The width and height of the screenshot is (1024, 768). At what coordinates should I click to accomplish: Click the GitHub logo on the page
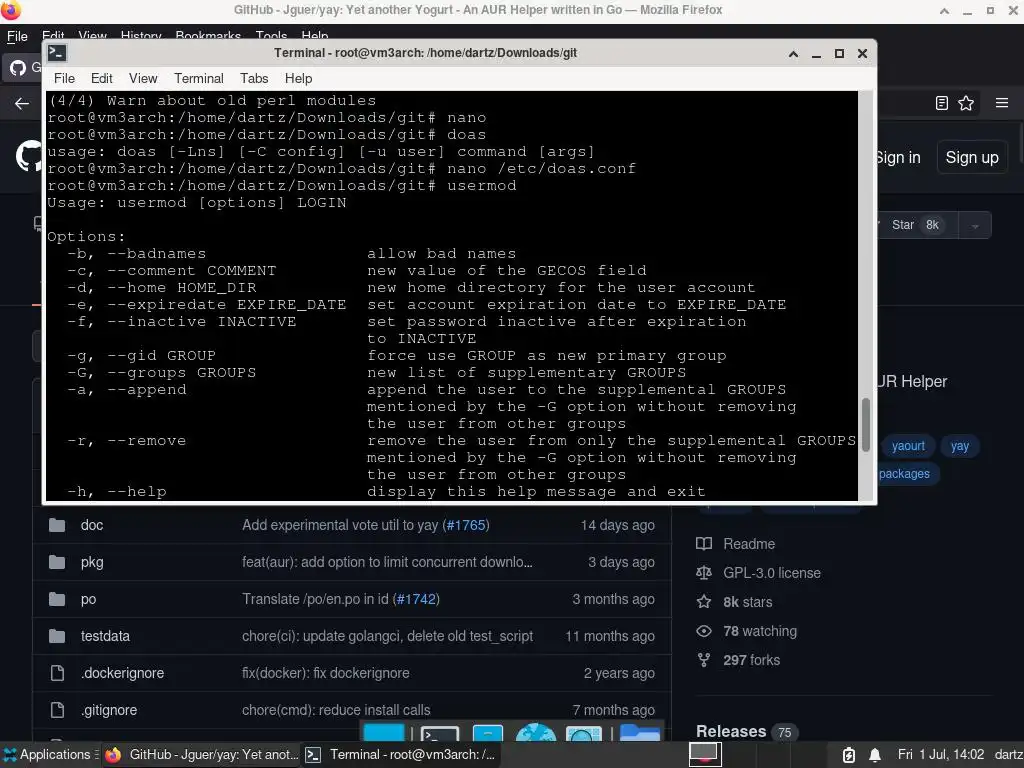(29, 157)
